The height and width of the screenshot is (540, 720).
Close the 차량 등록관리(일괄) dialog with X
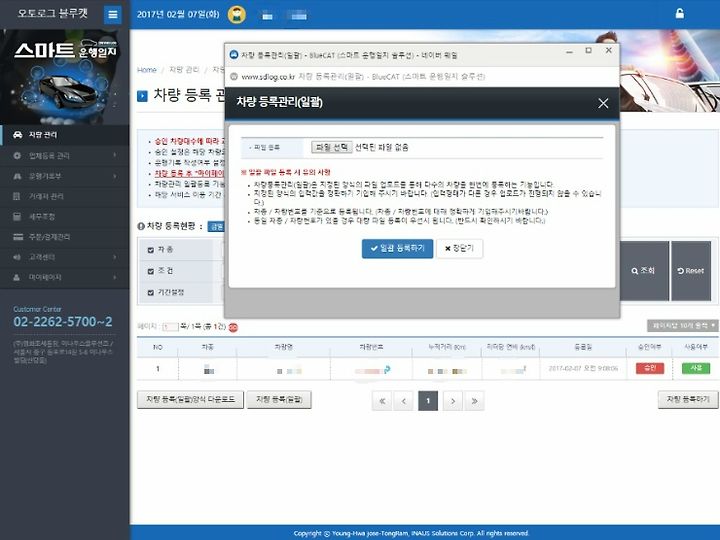(x=603, y=103)
